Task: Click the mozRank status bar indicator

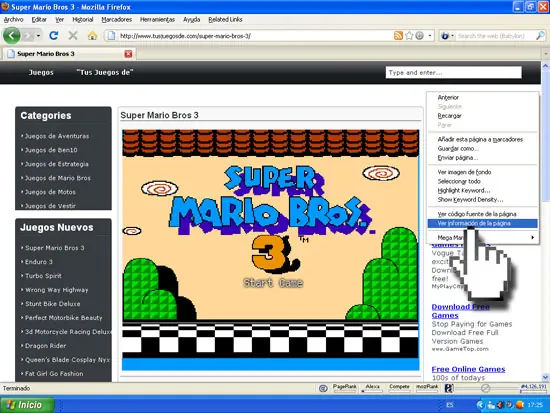Action: [427, 387]
